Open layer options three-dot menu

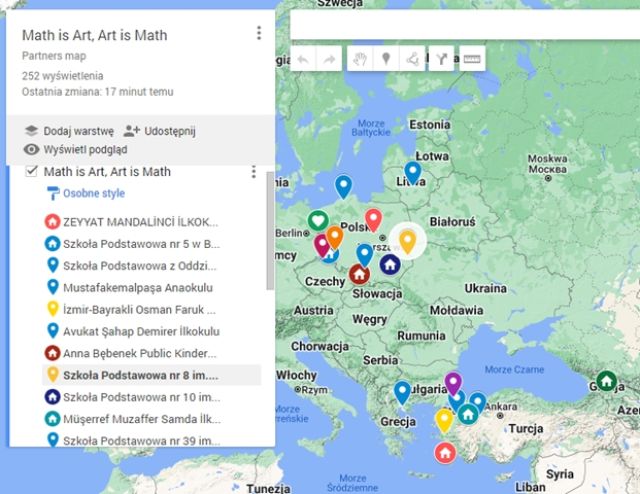[253, 172]
